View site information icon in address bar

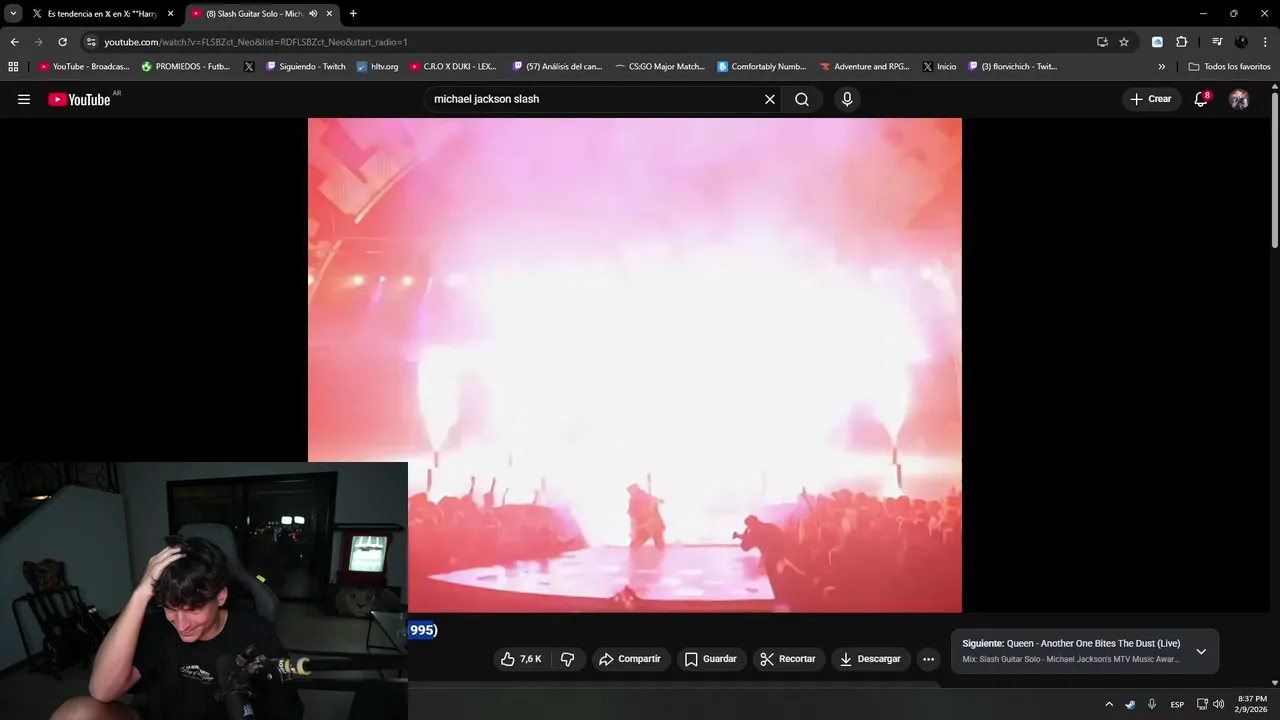91,42
